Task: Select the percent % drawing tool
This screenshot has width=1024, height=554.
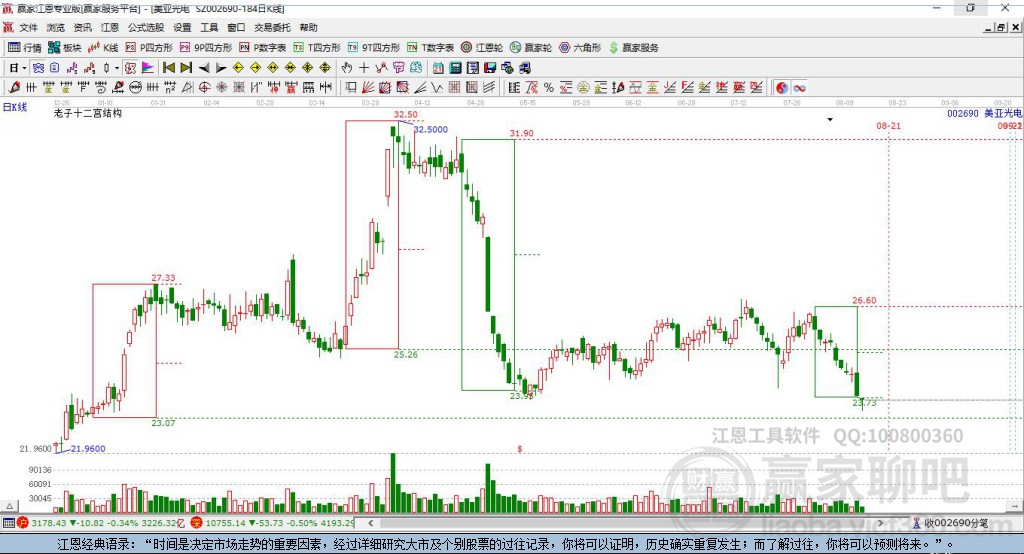Action: (549, 88)
